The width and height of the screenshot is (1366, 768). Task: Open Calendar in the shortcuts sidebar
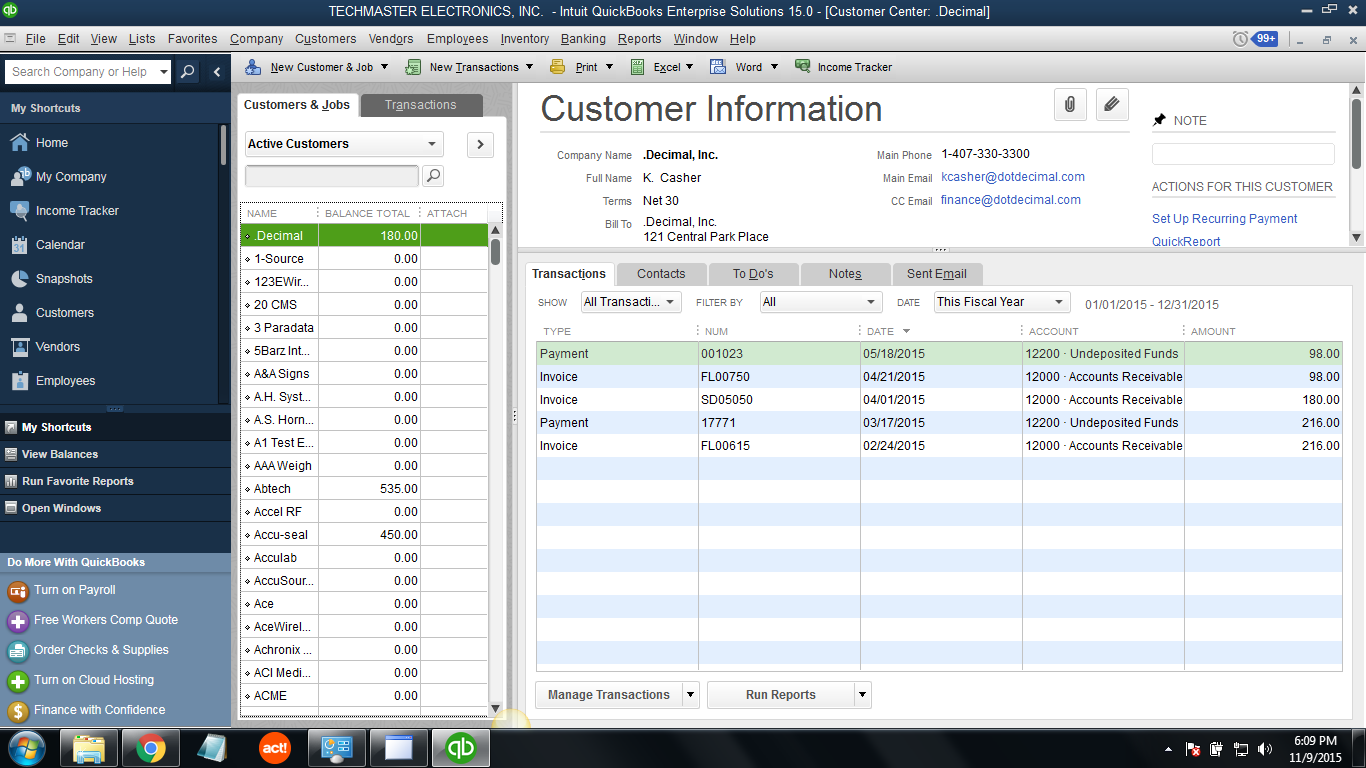[60, 245]
